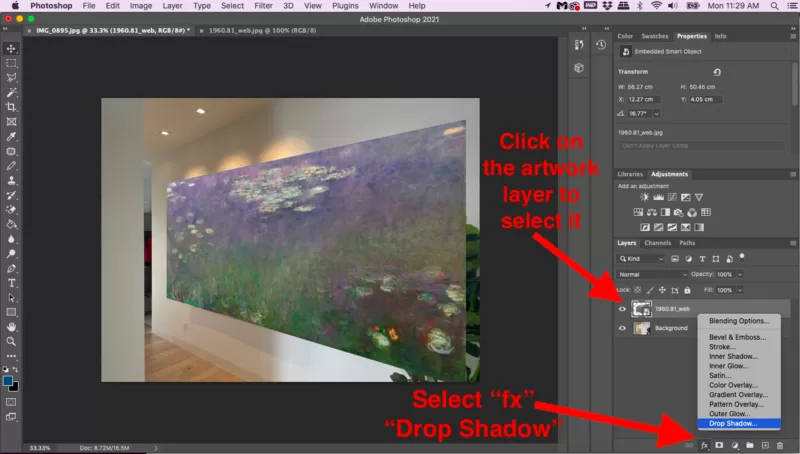Open the Opacity slider dropdown arrow
Viewport: 800px width, 454px height.
click(740, 274)
